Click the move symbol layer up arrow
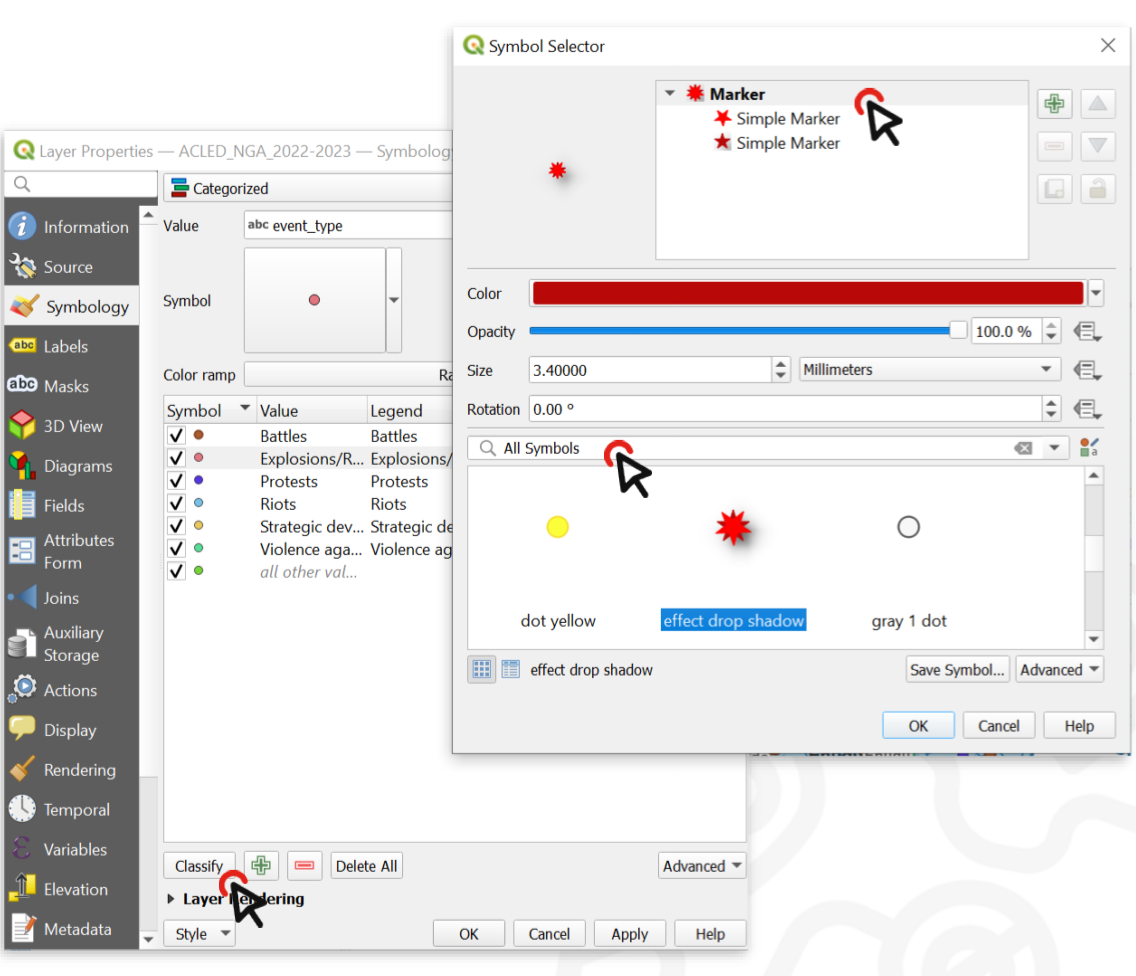The width and height of the screenshot is (1136, 976). (x=1098, y=104)
